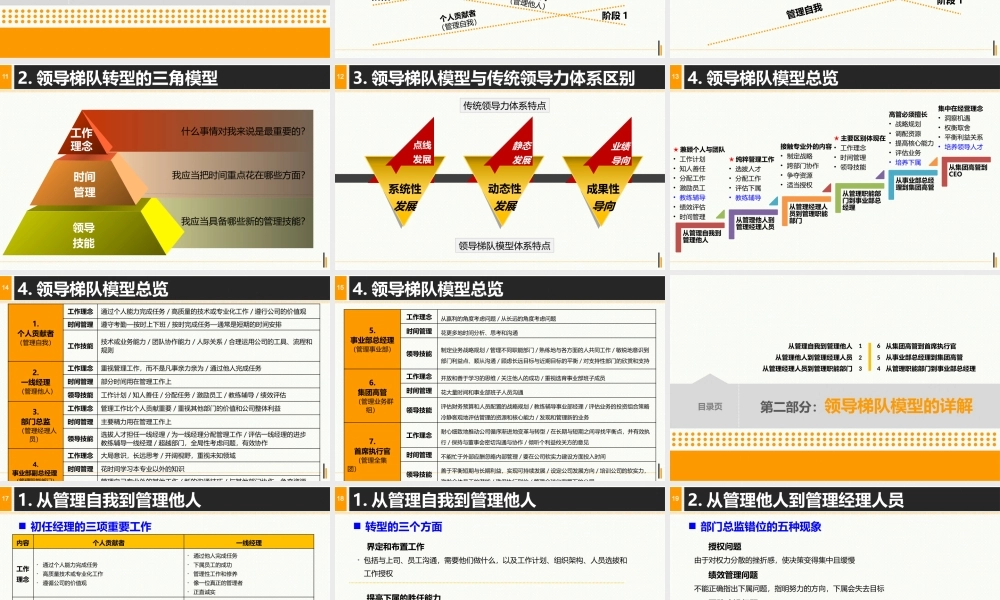Image resolution: width=1000 pixels, height=600 pixels.
Task: Click the 点线发展 red triangle
Action: pyautogui.click(x=418, y=149)
